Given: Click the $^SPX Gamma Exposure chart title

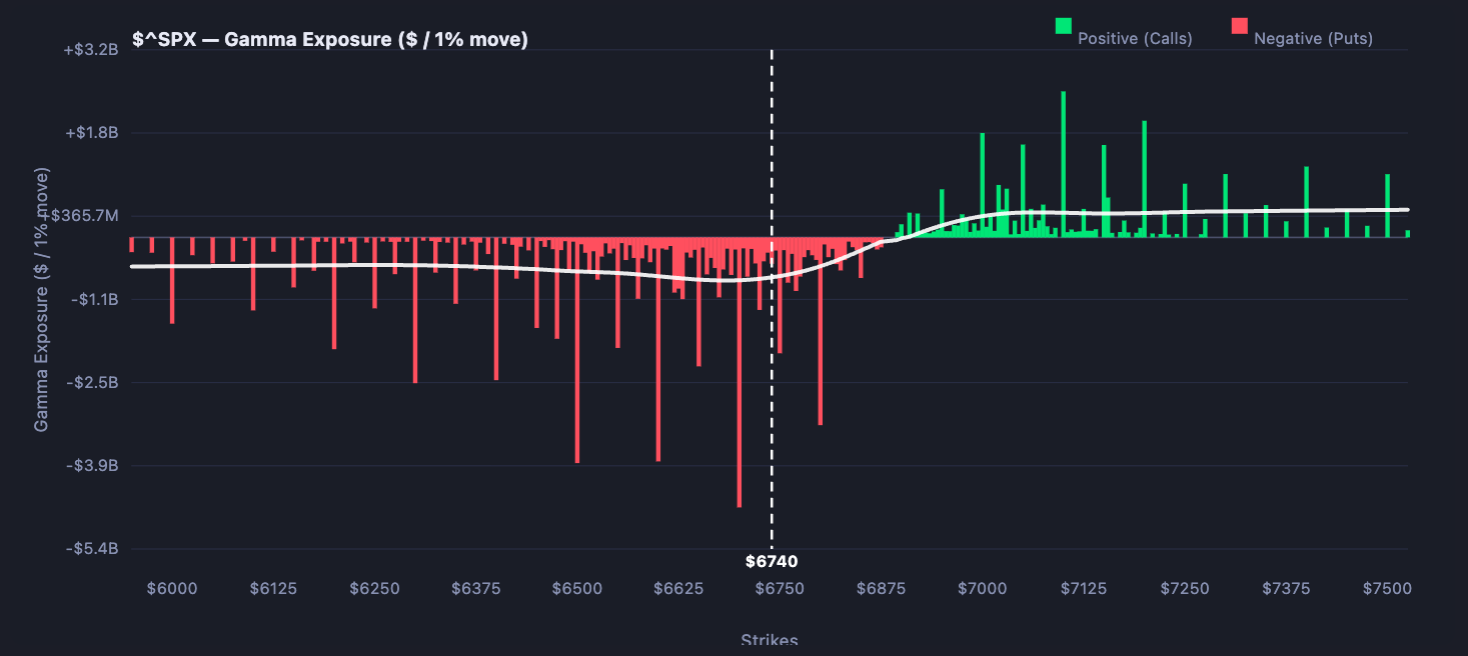Looking at the screenshot, I should pos(330,40).
